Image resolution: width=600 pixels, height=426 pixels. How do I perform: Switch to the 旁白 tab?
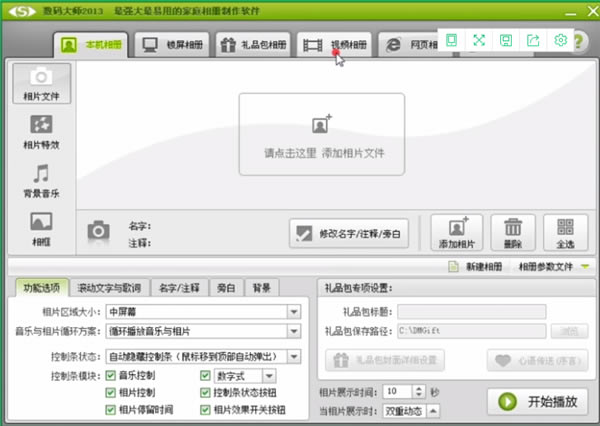(226, 288)
